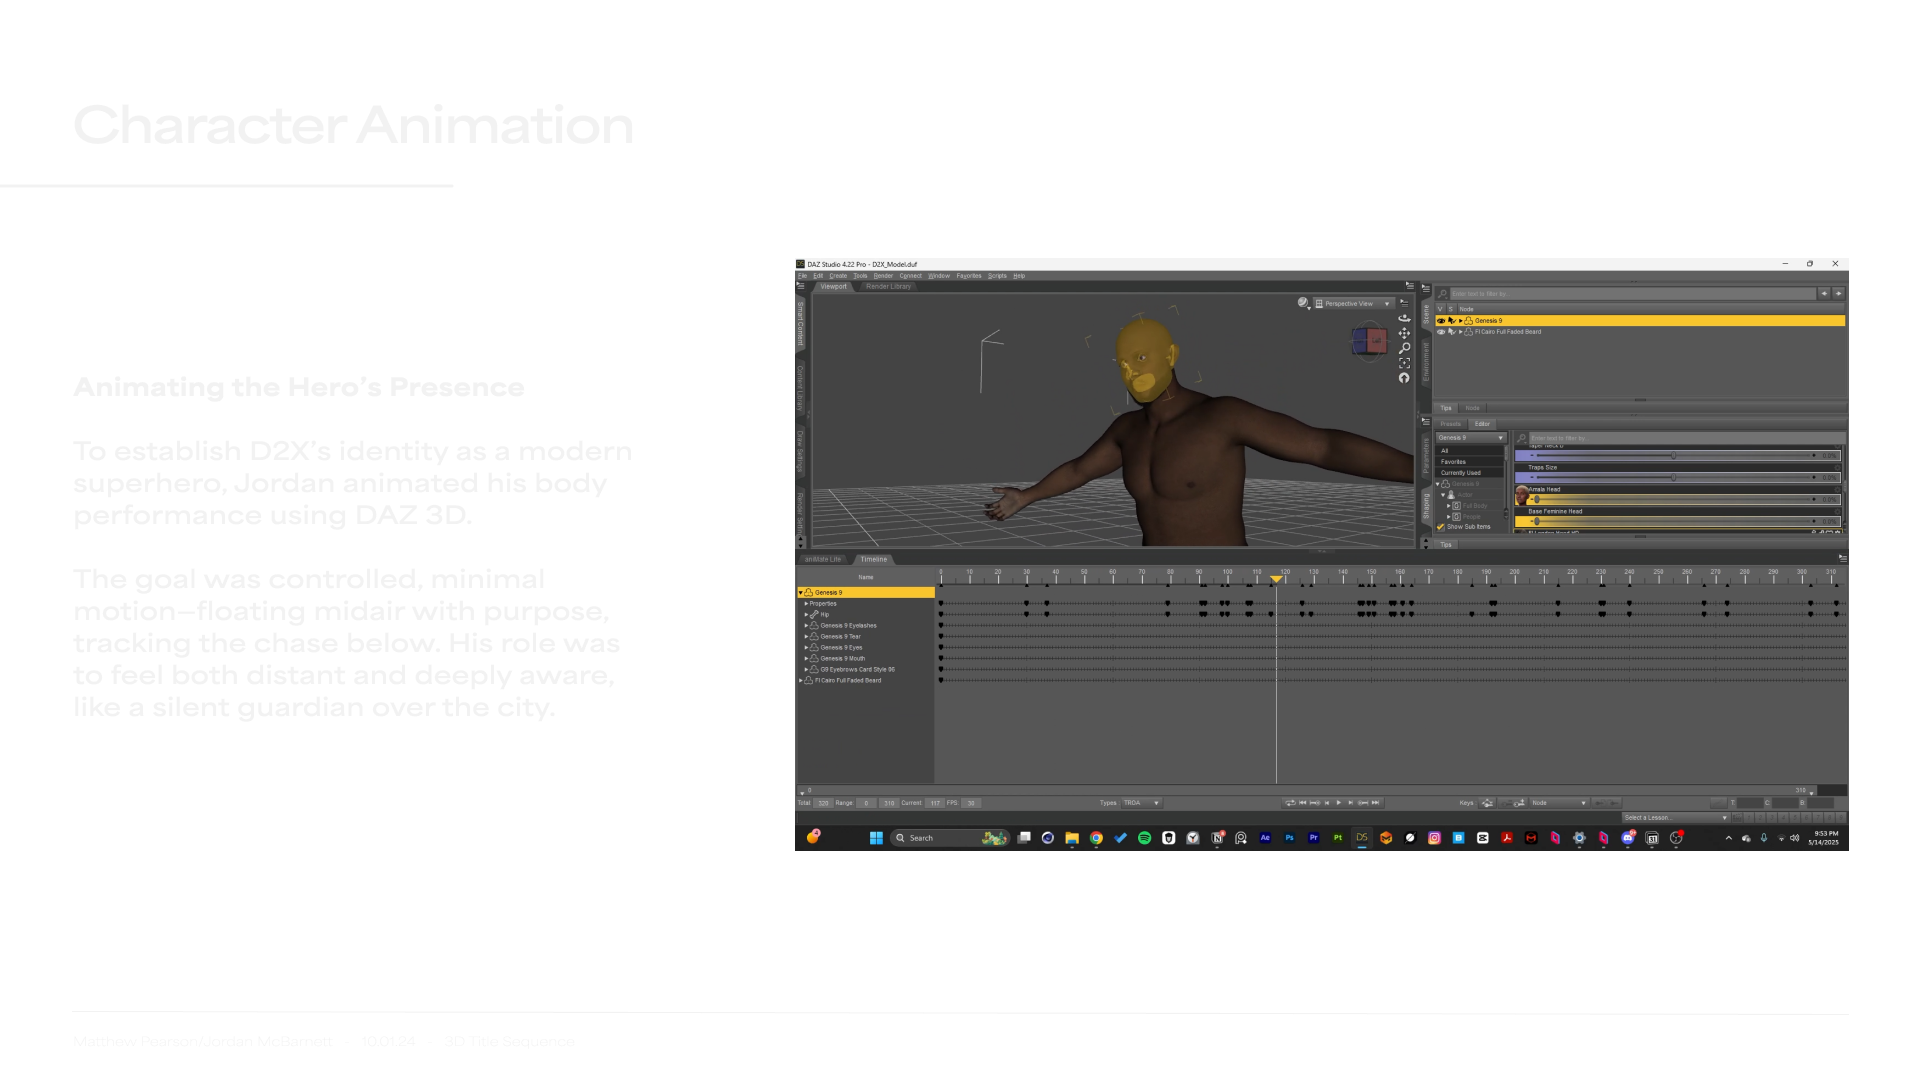This screenshot has height=1080, width=1920.
Task: Switch to the Render Library tab
Action: tap(888, 287)
